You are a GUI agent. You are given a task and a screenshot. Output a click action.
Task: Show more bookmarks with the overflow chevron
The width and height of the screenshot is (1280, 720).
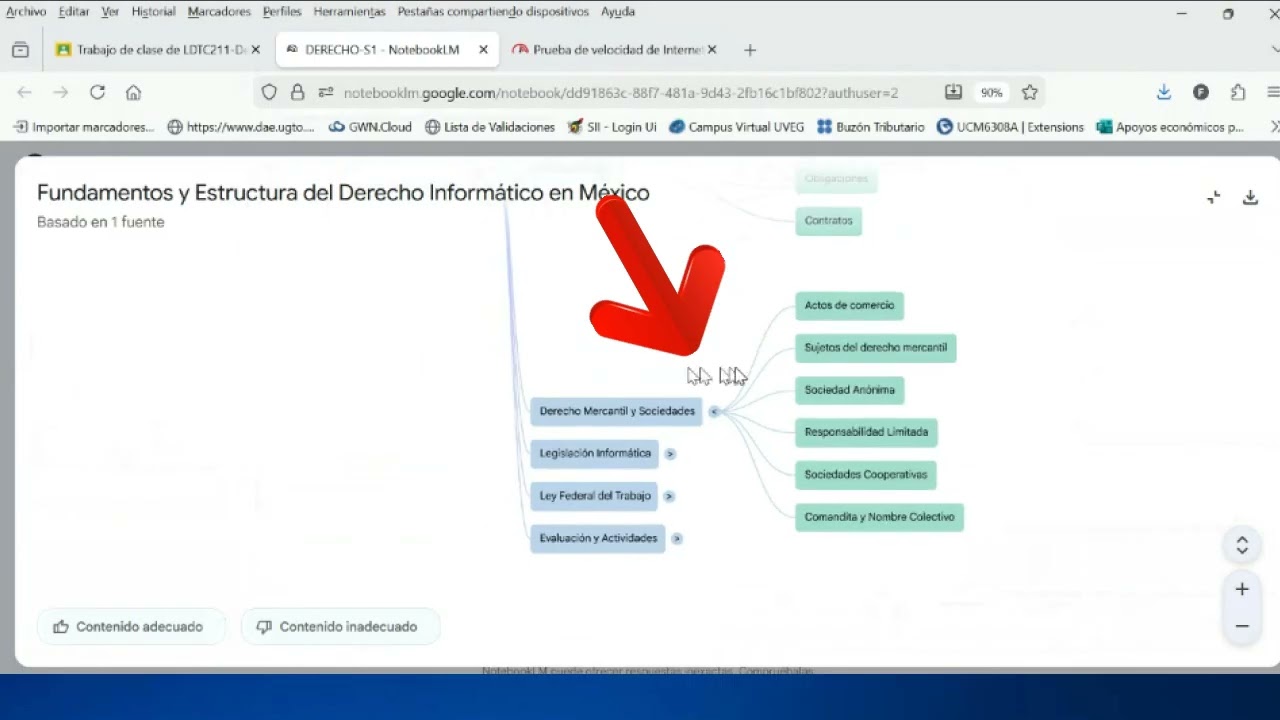(1274, 127)
